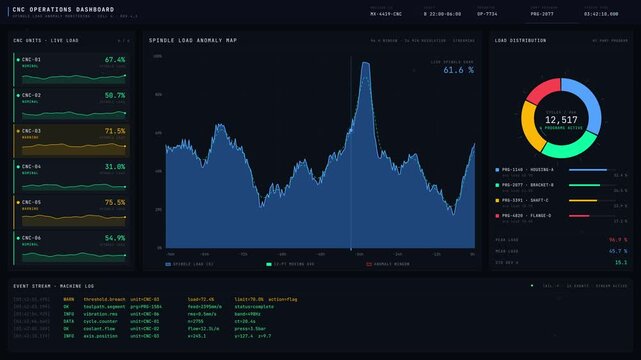Click the 12,517 donut center value

[x=561, y=120]
